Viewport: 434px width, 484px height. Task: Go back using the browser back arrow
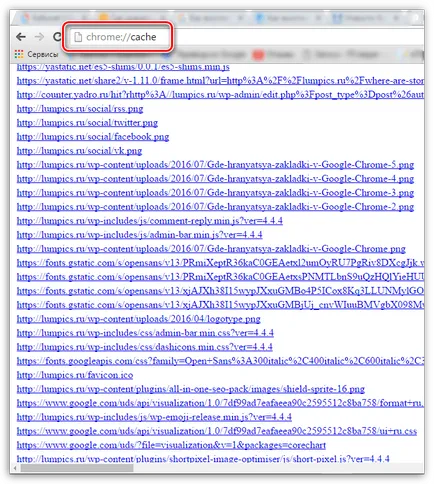click(21, 37)
